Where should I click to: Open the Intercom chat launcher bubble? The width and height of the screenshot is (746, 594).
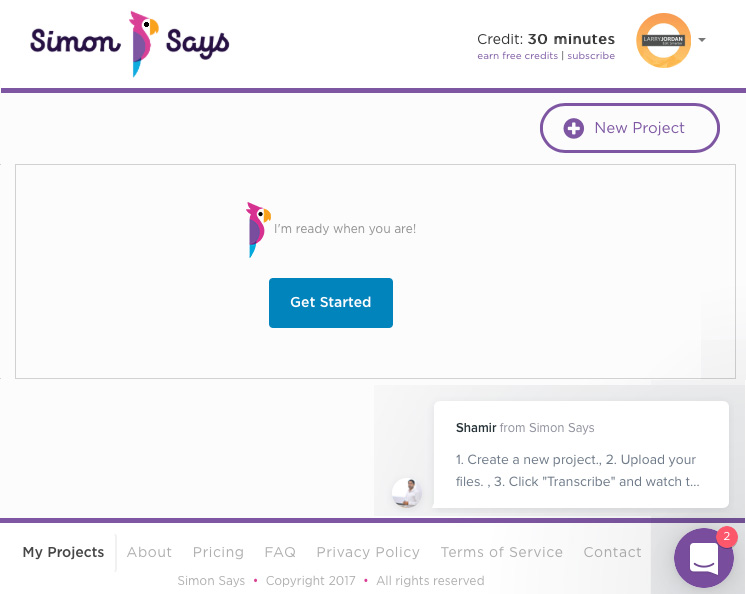pos(704,558)
